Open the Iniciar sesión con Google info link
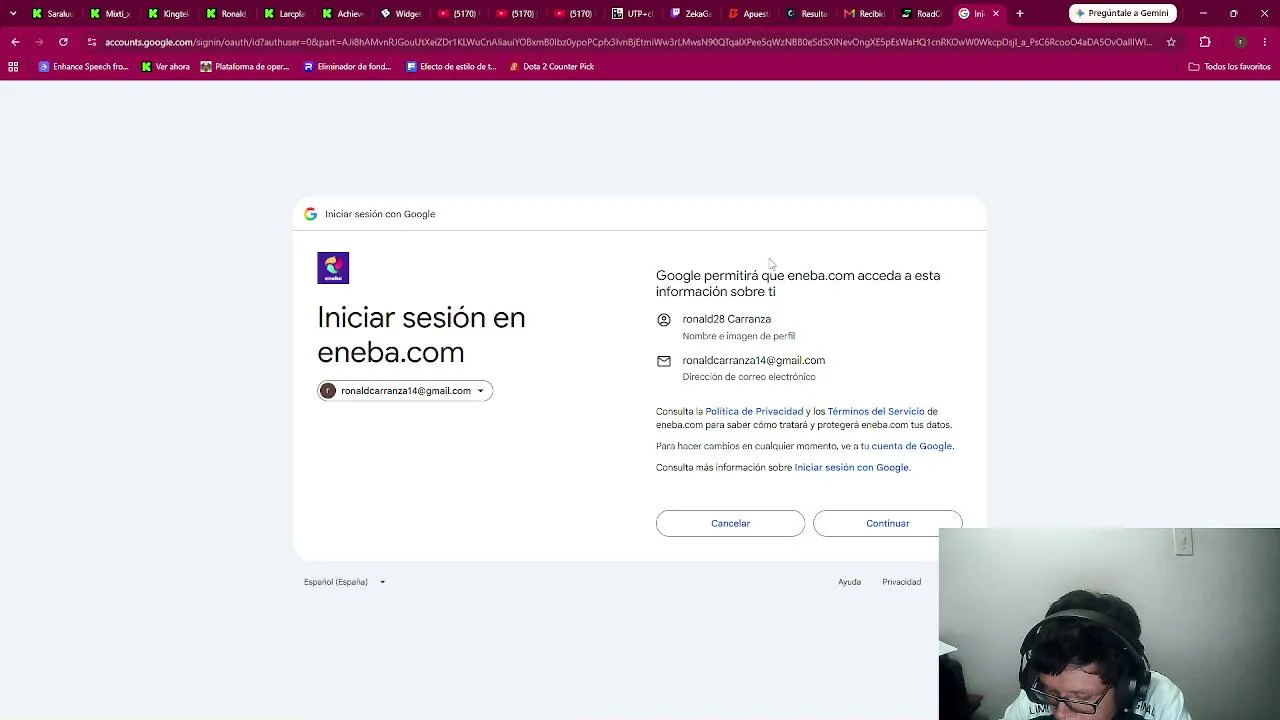This screenshot has height=720, width=1280. [851, 467]
